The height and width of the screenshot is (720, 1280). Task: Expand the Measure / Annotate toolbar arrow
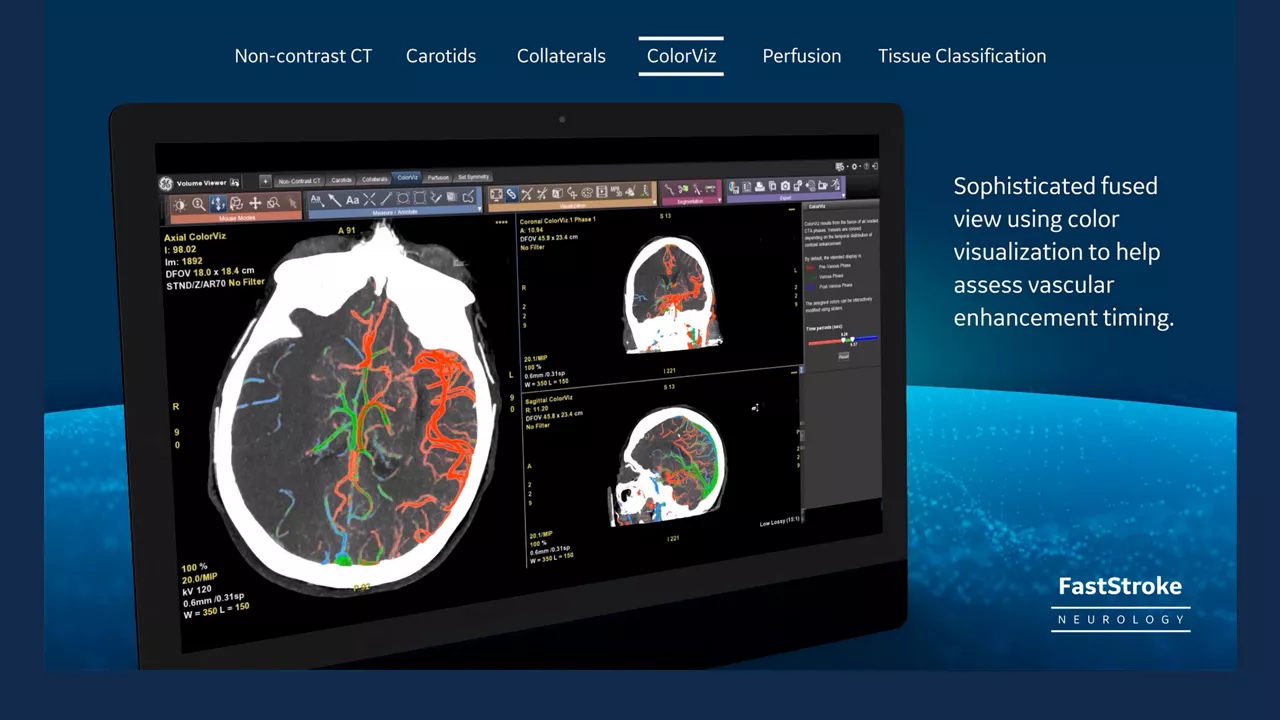click(x=480, y=209)
